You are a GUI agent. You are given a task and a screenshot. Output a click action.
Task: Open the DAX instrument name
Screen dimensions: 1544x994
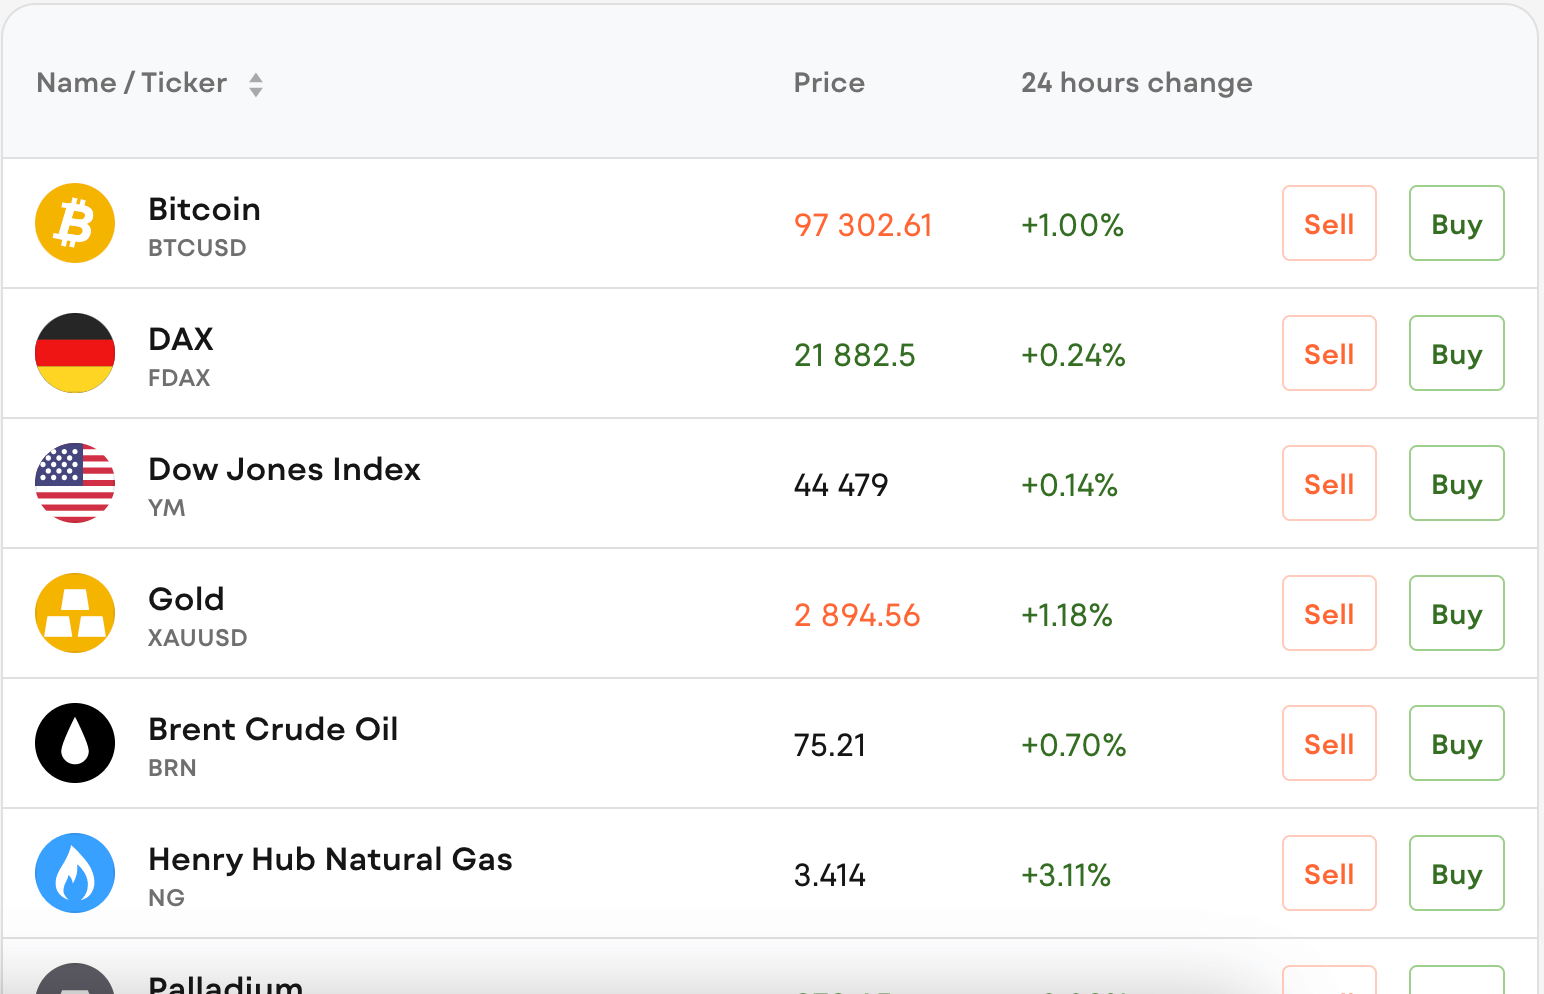(181, 339)
